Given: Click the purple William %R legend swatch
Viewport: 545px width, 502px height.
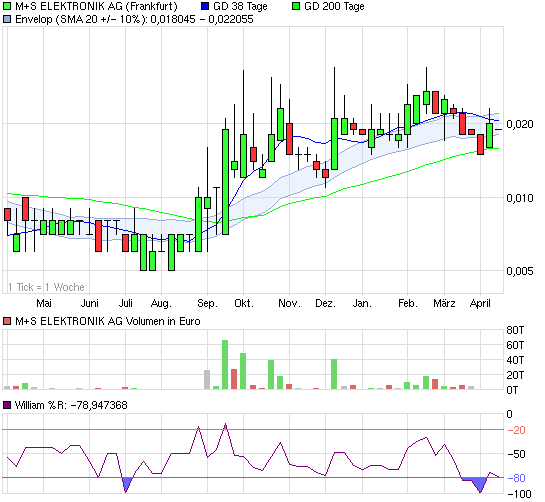Looking at the screenshot, I should click(x=7, y=405).
